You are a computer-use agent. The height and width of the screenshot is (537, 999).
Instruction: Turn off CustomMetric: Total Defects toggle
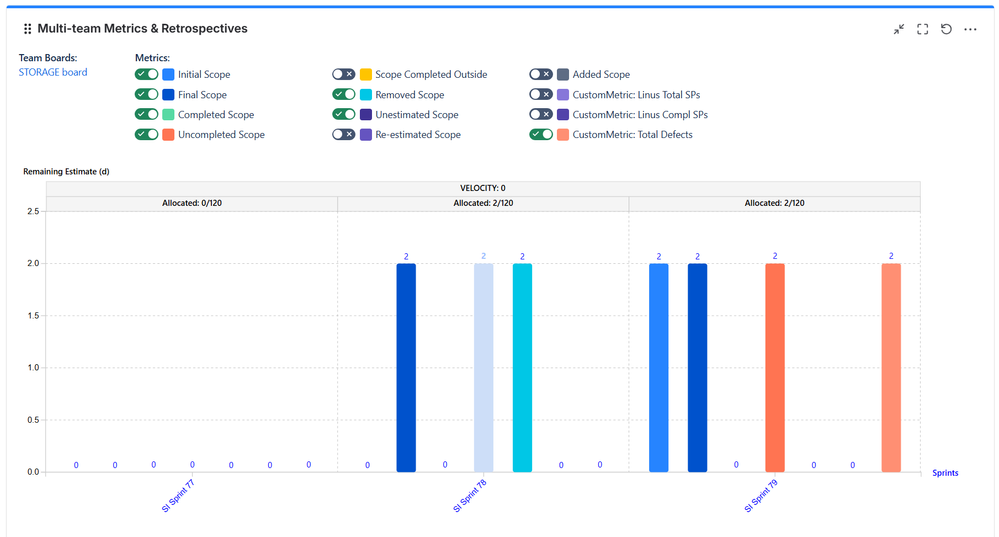(541, 134)
